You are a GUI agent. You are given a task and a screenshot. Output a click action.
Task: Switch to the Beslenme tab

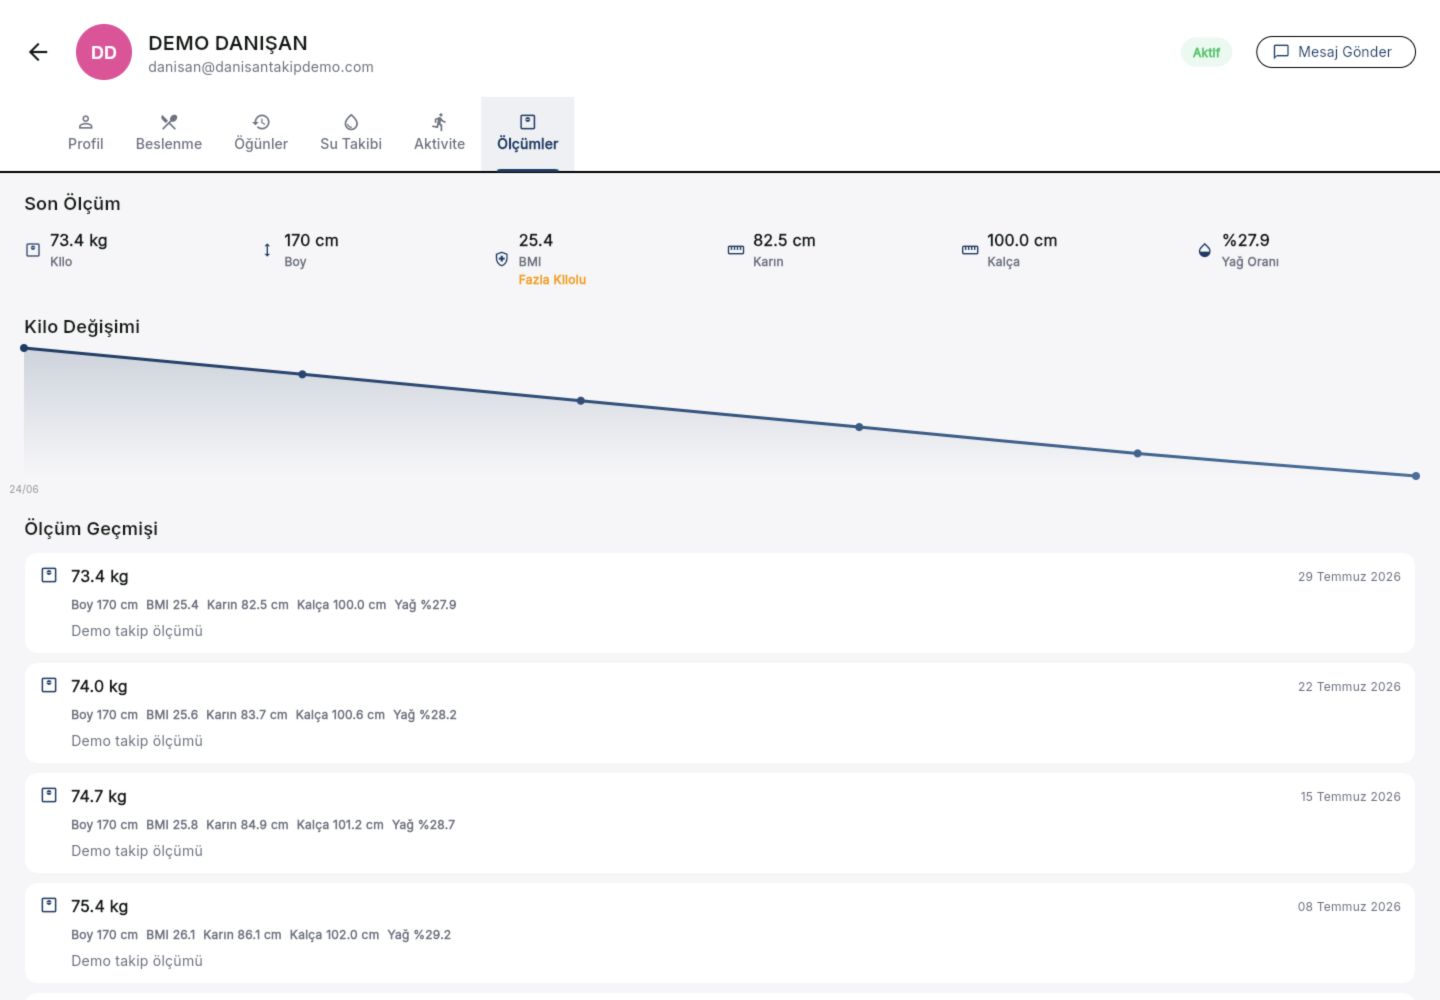(169, 133)
